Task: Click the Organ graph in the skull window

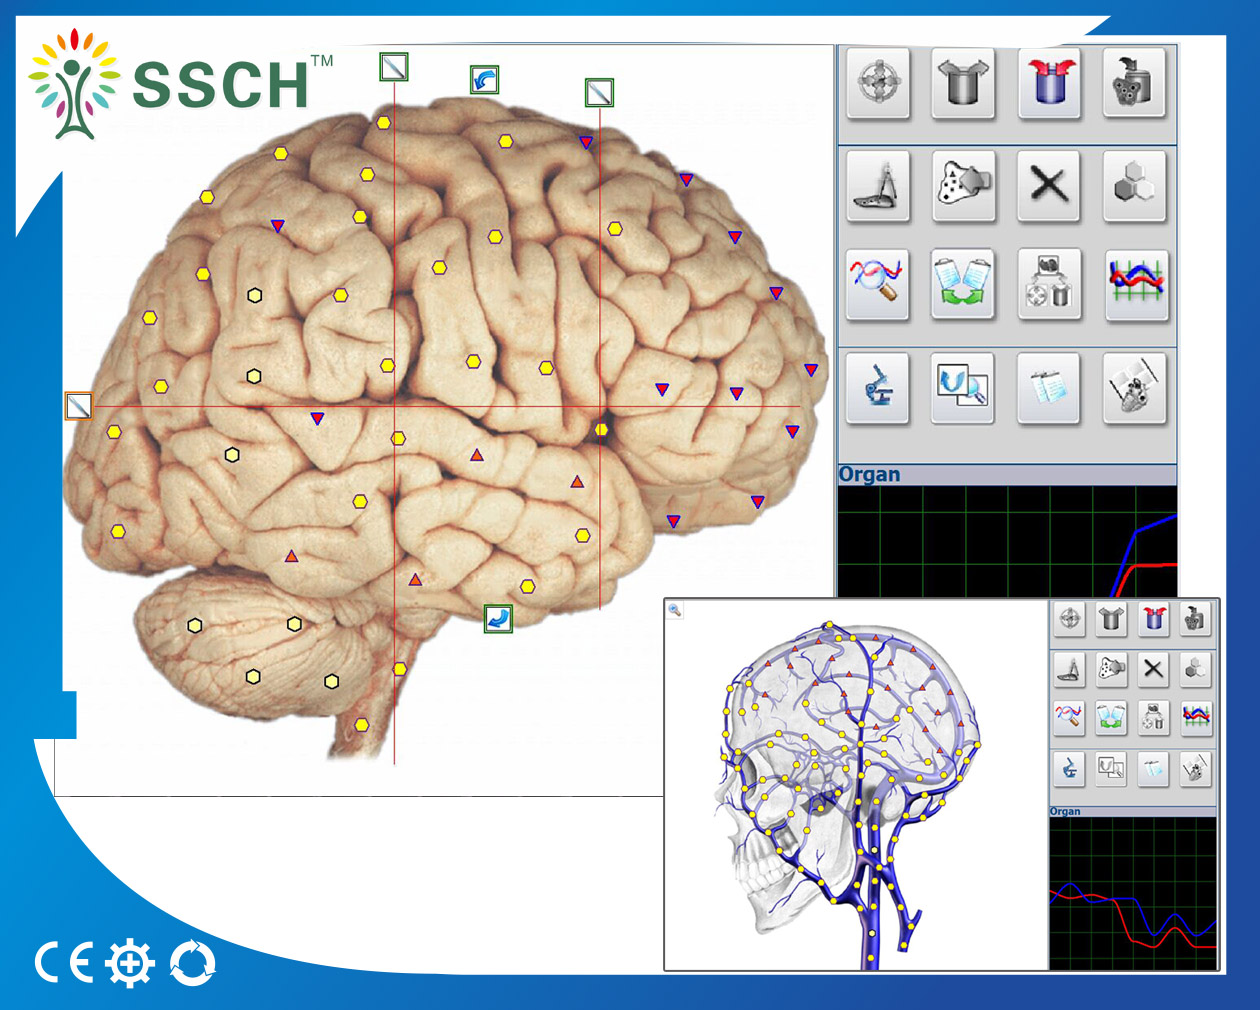Action: pos(1133,893)
